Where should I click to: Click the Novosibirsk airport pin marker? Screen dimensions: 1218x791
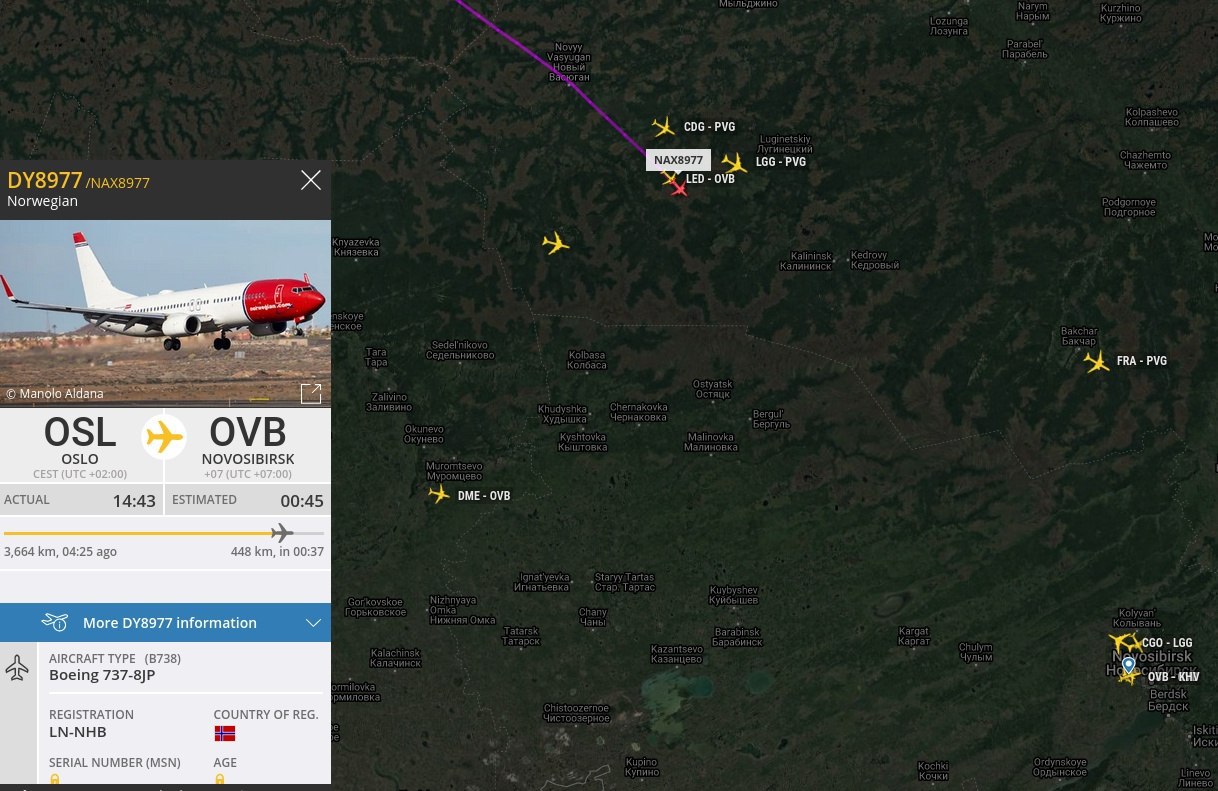tap(1128, 665)
